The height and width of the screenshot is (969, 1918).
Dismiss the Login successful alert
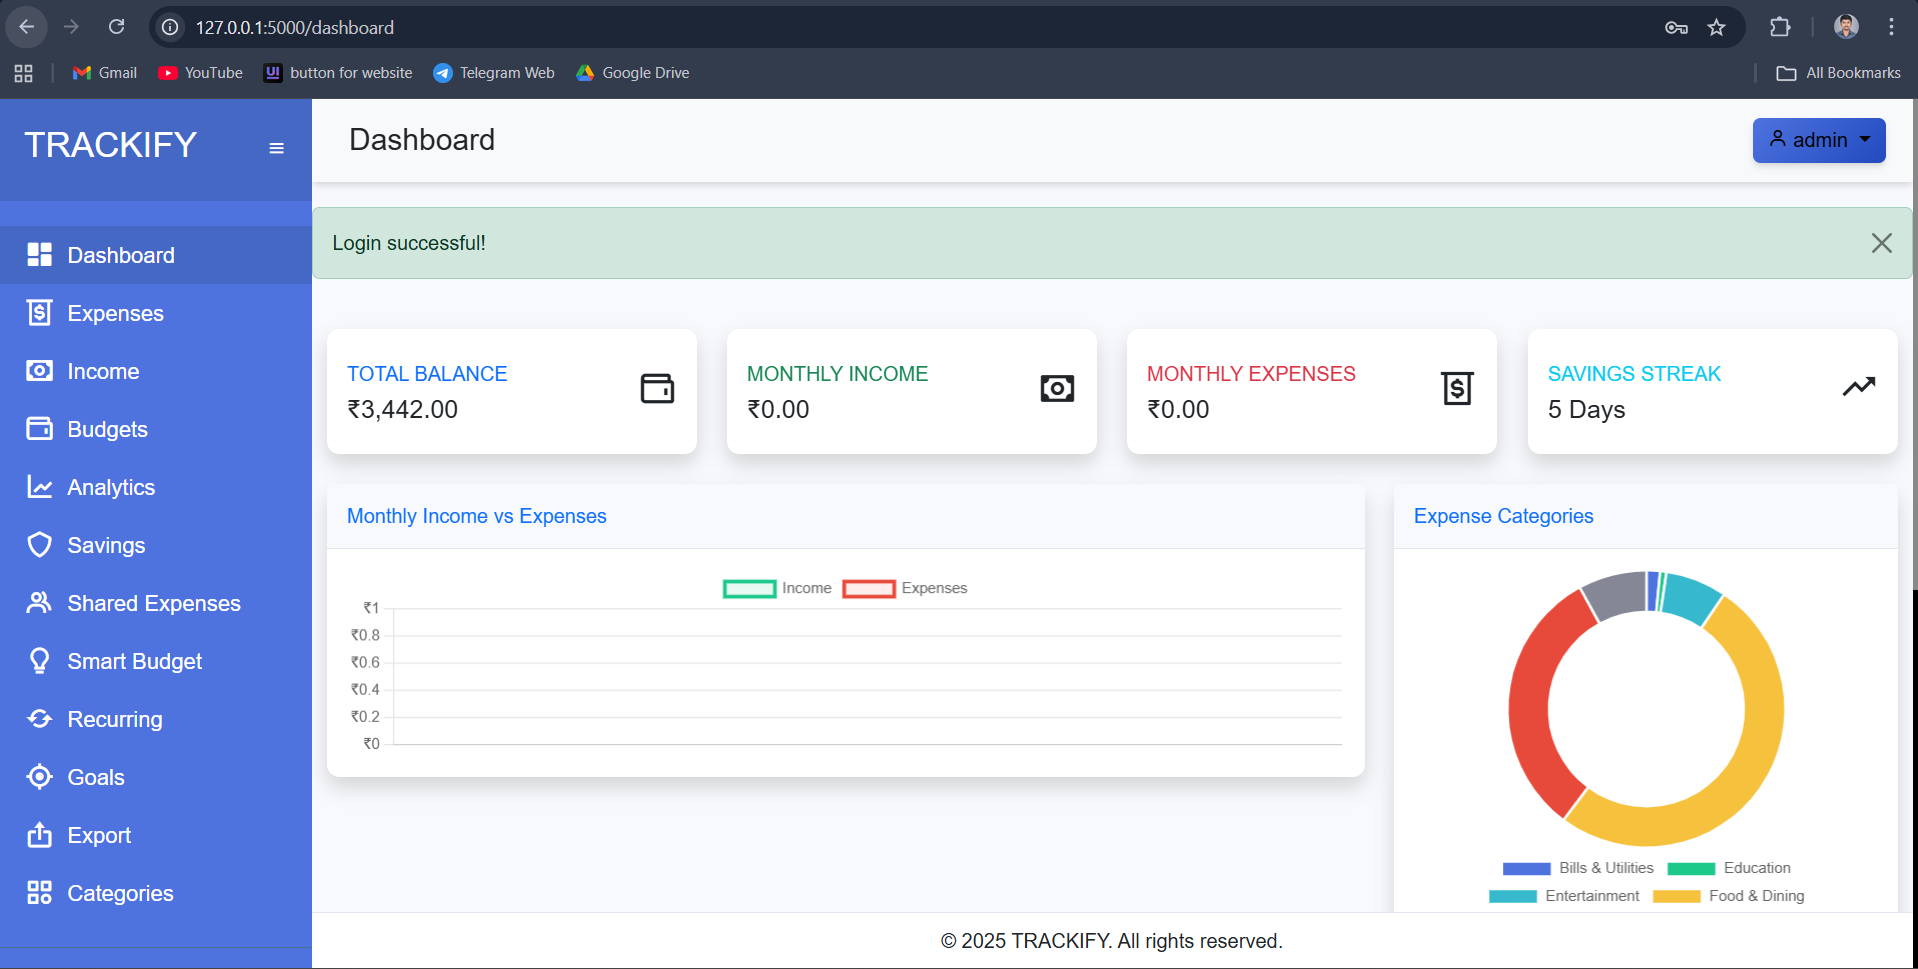[1881, 243]
